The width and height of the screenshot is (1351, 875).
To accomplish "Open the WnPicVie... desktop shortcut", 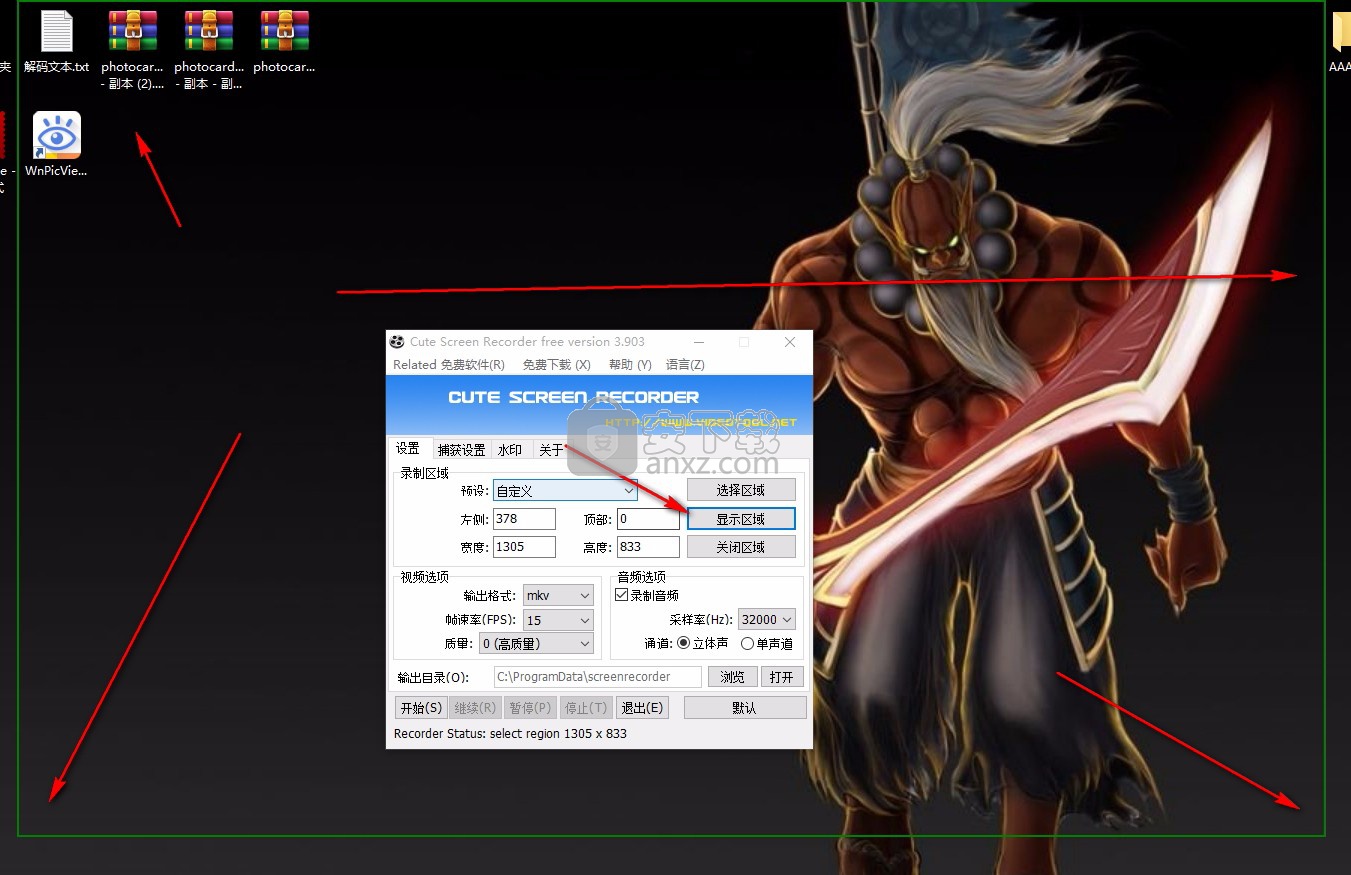I will 57,144.
